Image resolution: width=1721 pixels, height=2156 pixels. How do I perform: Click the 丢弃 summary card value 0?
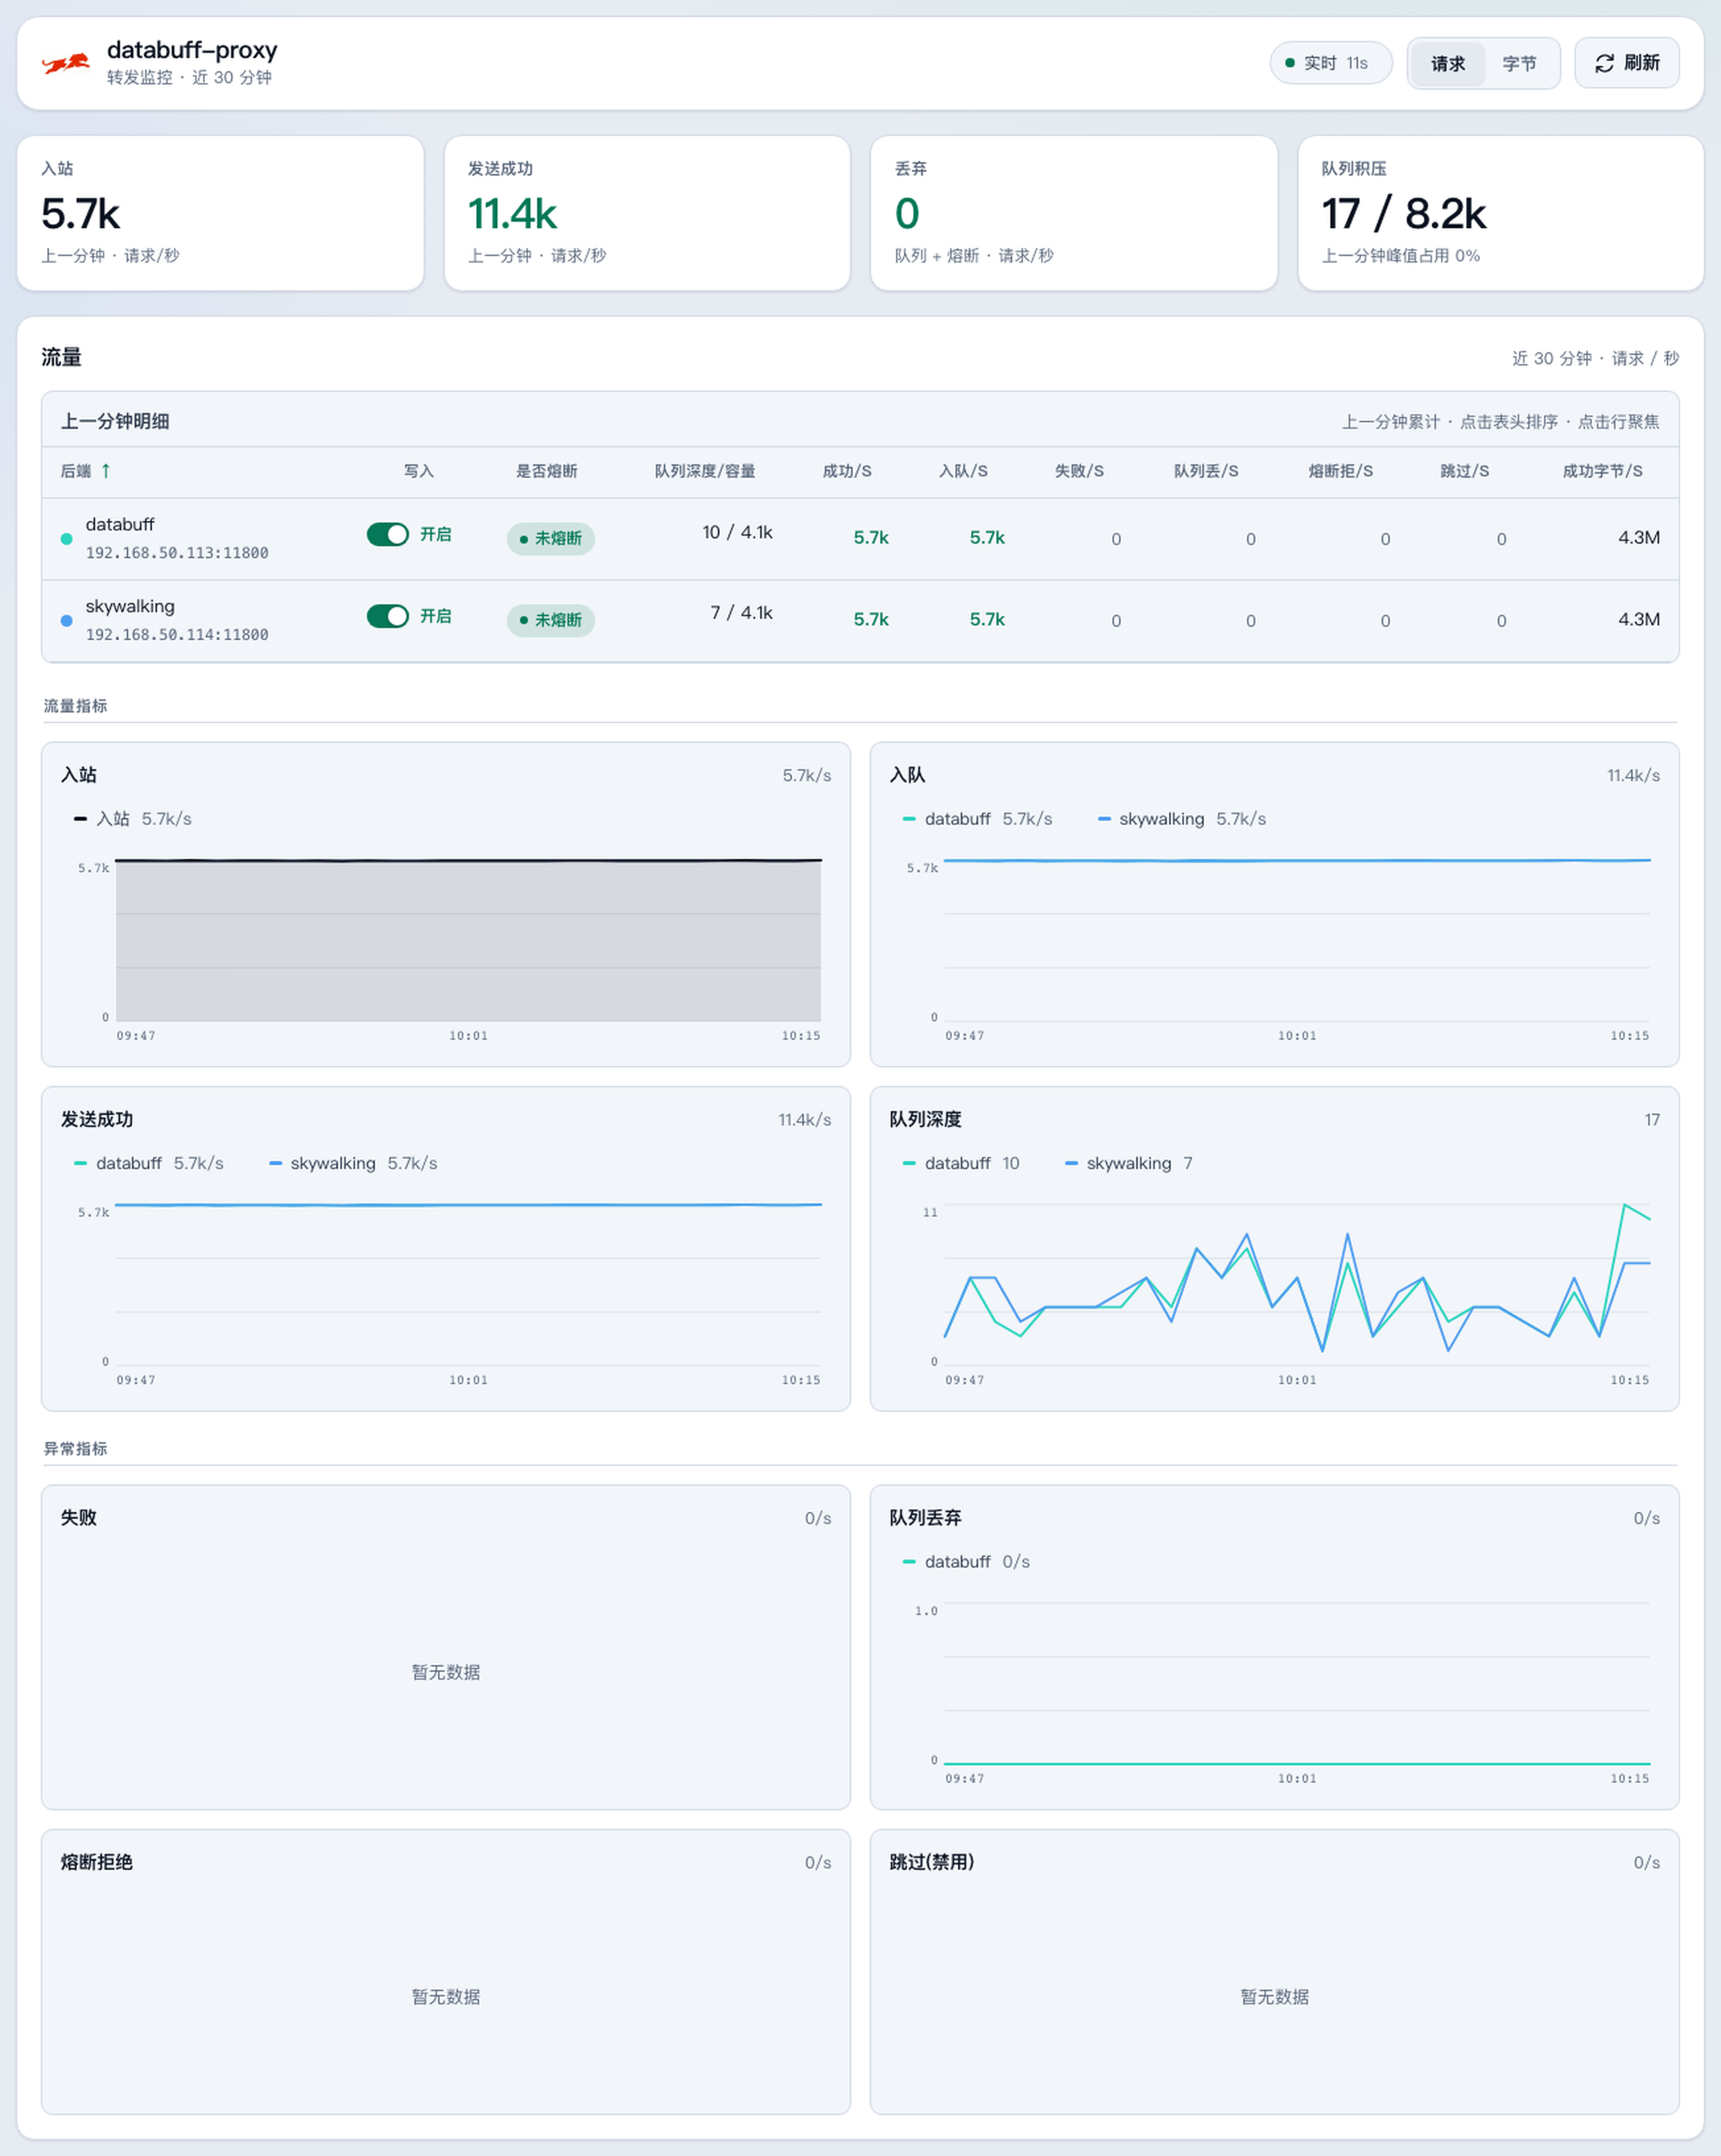point(907,214)
